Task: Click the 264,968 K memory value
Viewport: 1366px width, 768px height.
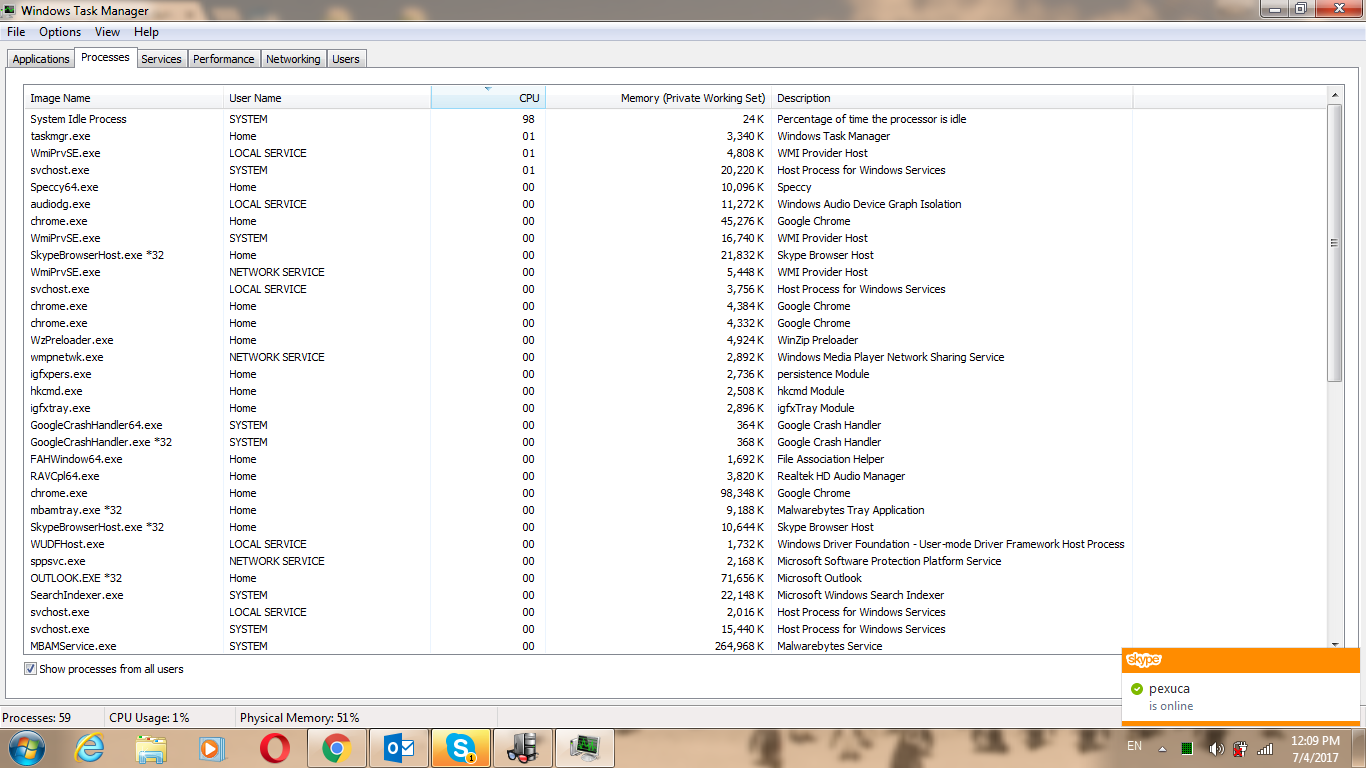Action: click(x=738, y=646)
